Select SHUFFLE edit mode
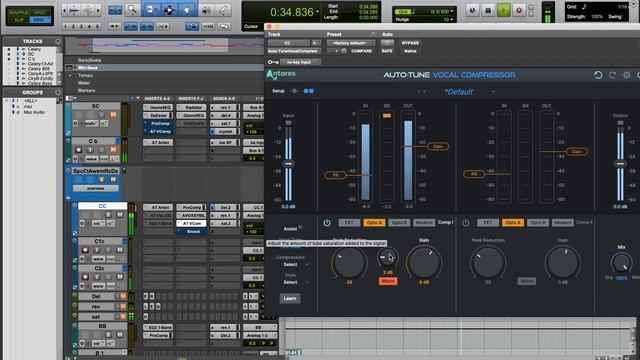Viewport: 640px width, 360px height. click(18, 13)
